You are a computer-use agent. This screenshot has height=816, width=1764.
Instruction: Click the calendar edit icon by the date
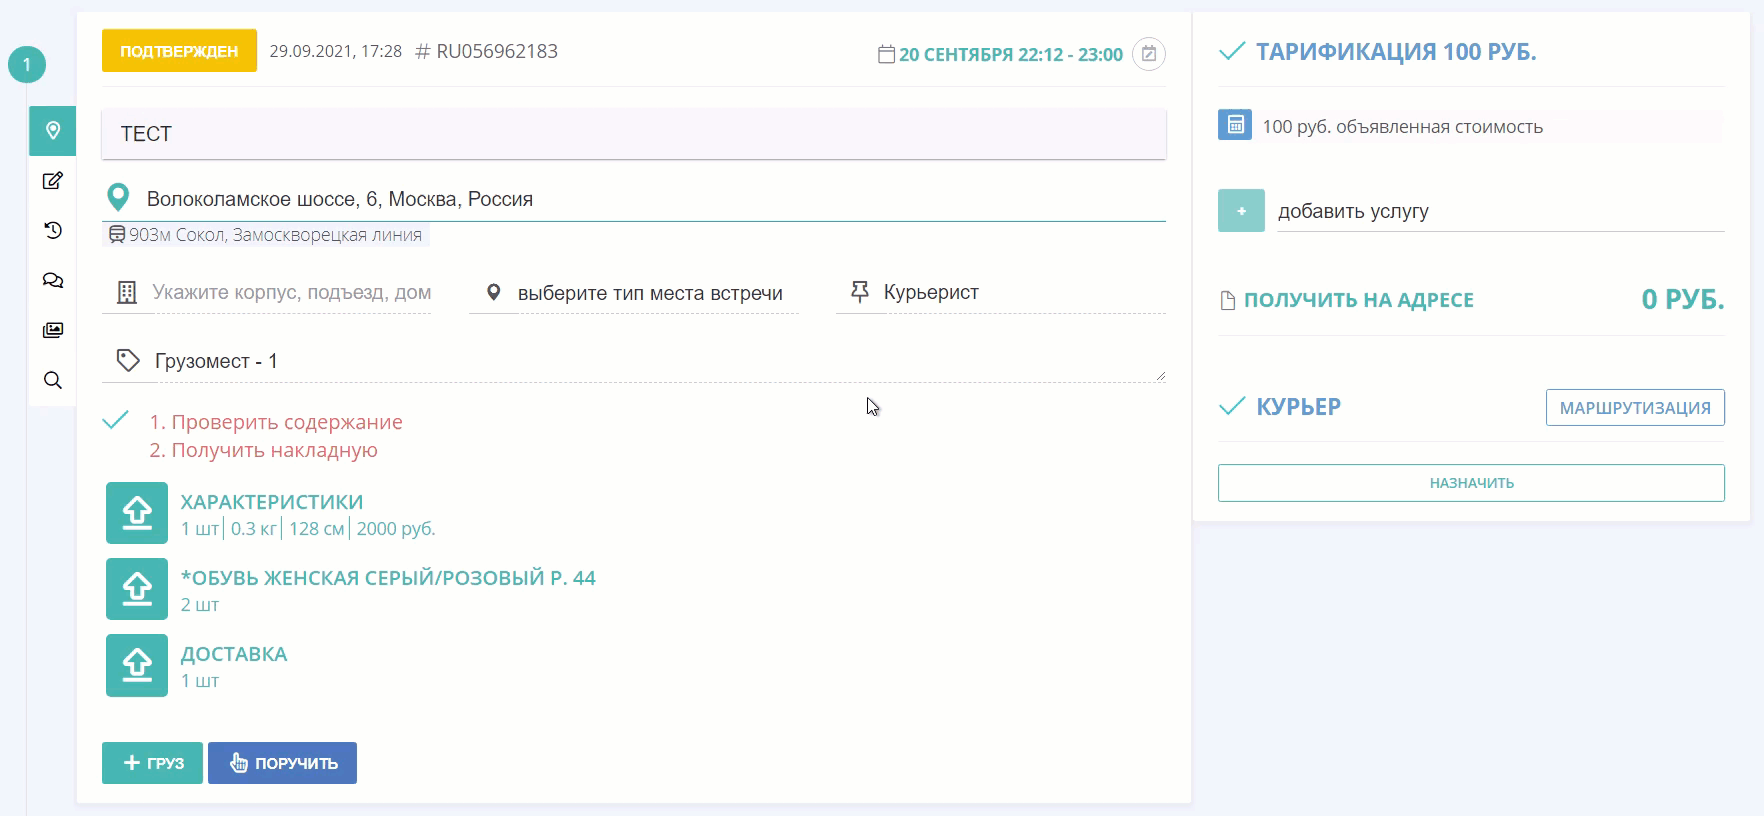[1149, 54]
